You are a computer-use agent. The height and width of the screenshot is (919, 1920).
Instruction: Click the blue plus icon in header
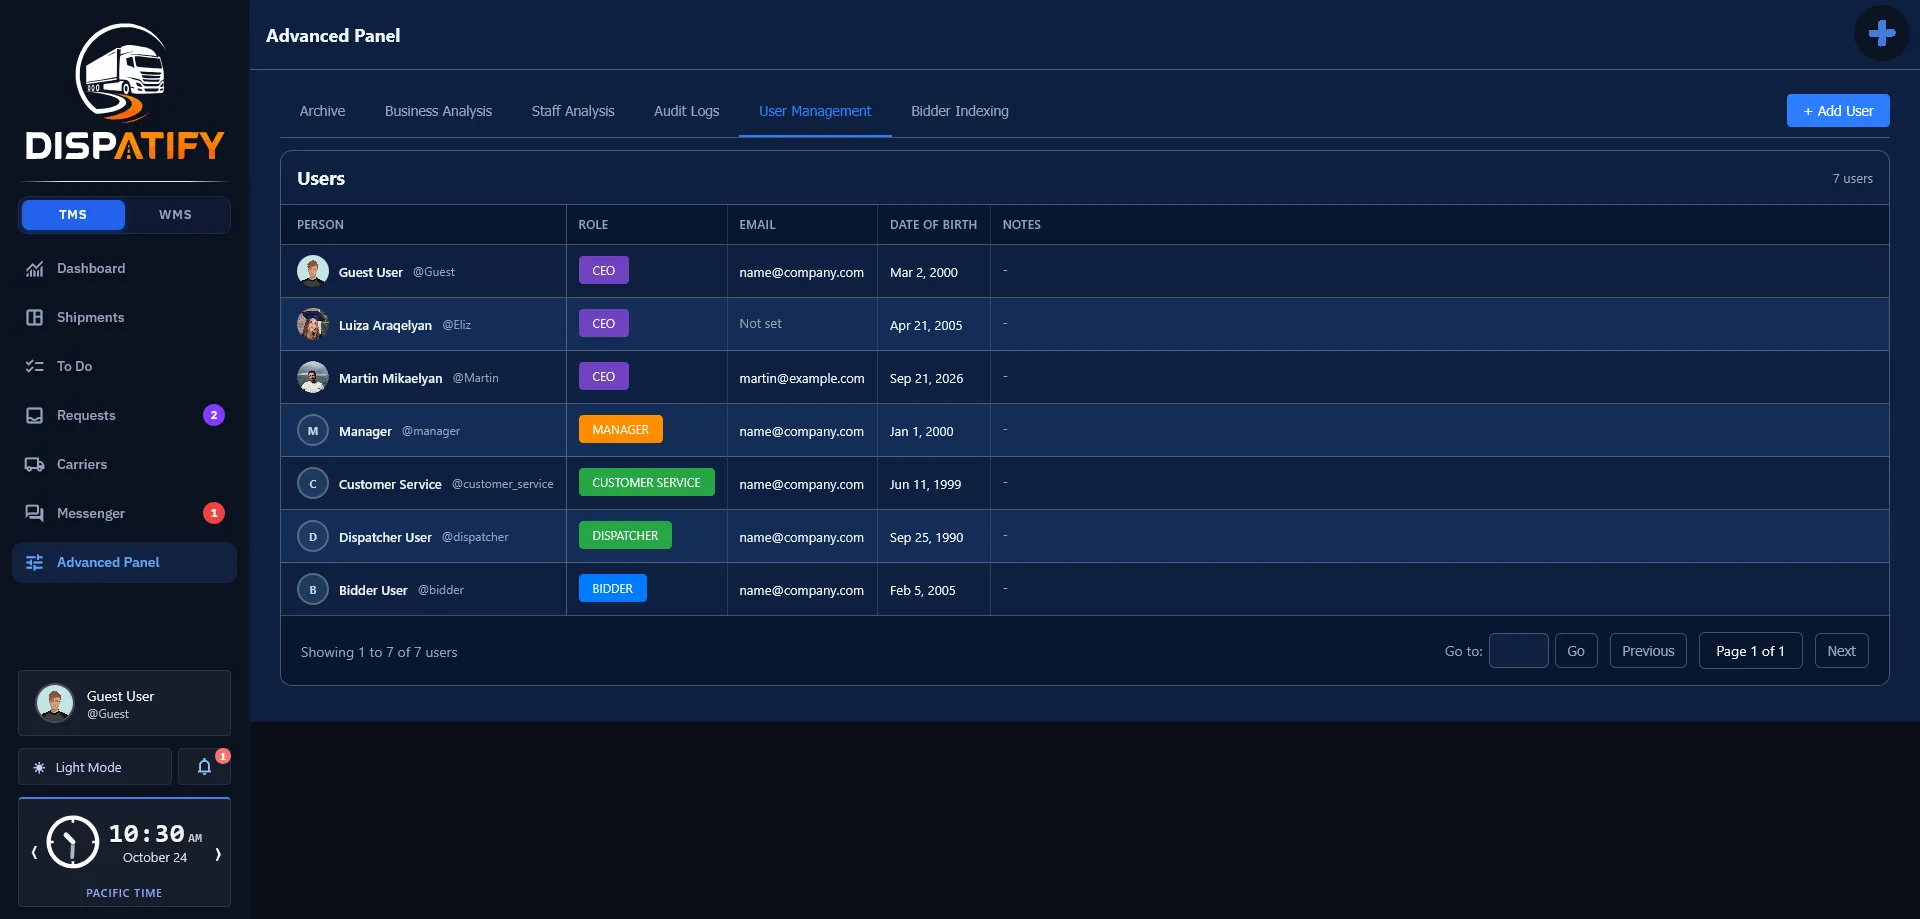(1882, 33)
